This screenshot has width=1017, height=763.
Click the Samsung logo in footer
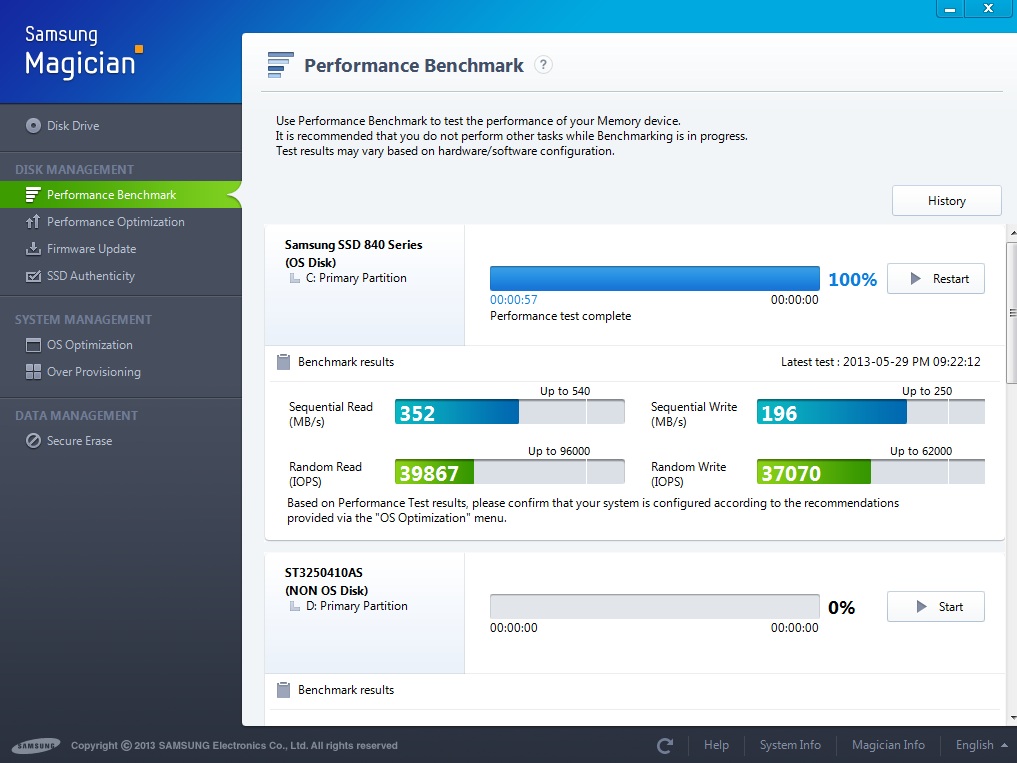click(36, 745)
